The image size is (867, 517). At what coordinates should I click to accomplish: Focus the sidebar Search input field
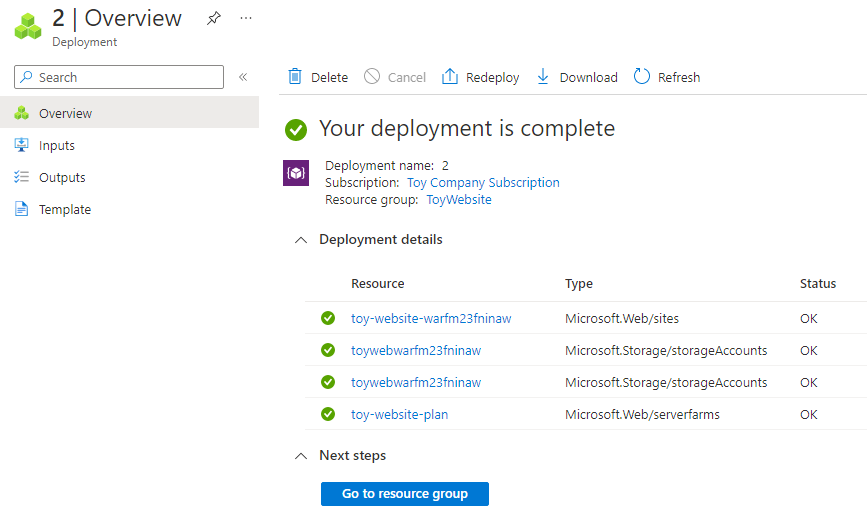[x=119, y=77]
